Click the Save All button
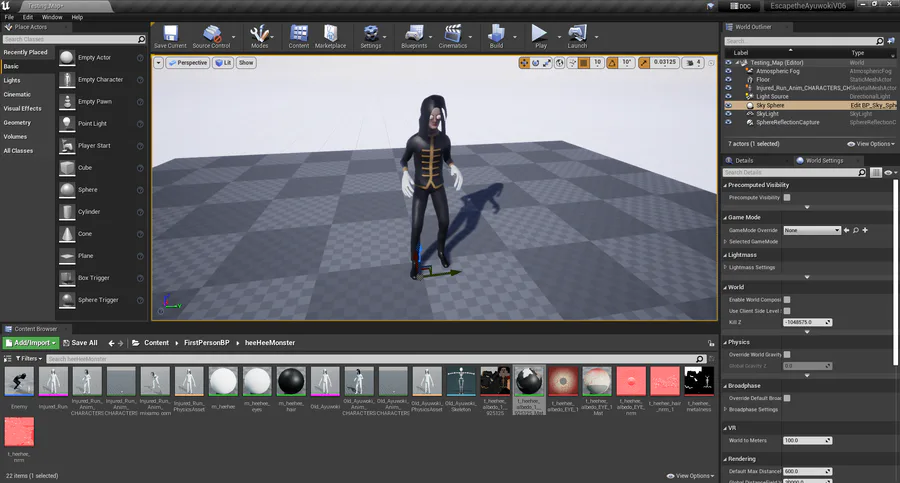Screen dimensions: 900x483 [78, 343]
